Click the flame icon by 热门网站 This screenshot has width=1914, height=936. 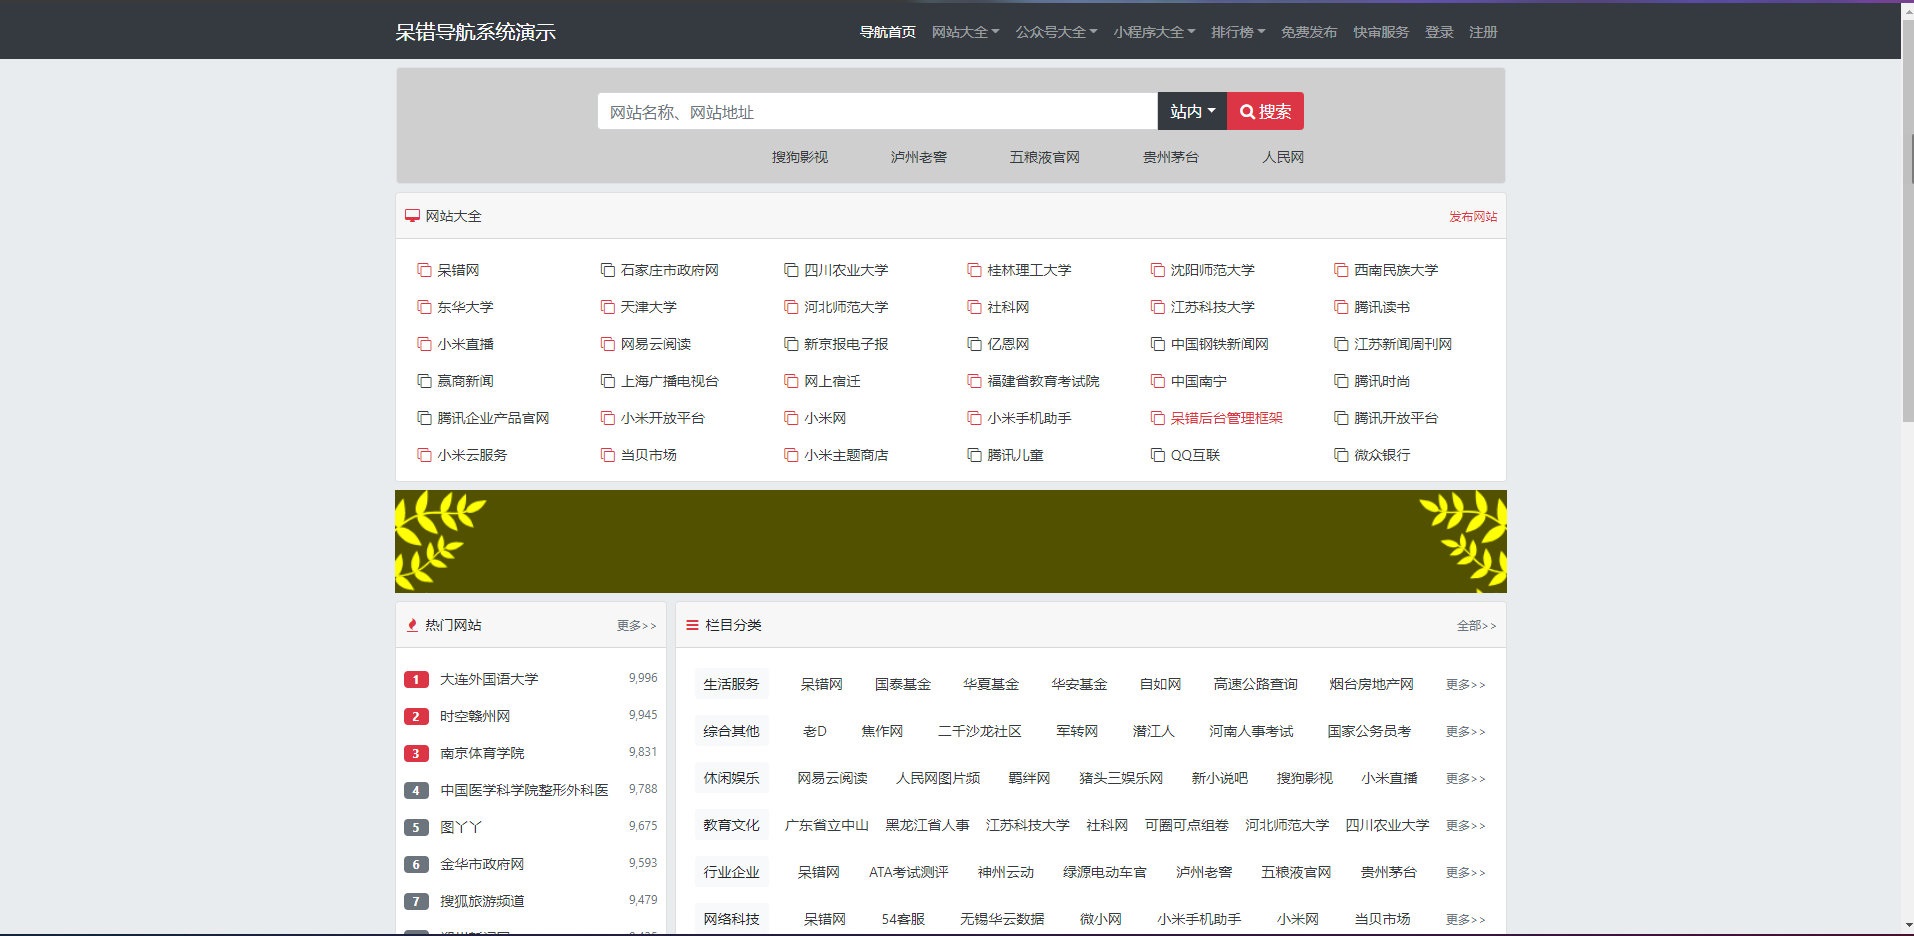pyautogui.click(x=412, y=625)
